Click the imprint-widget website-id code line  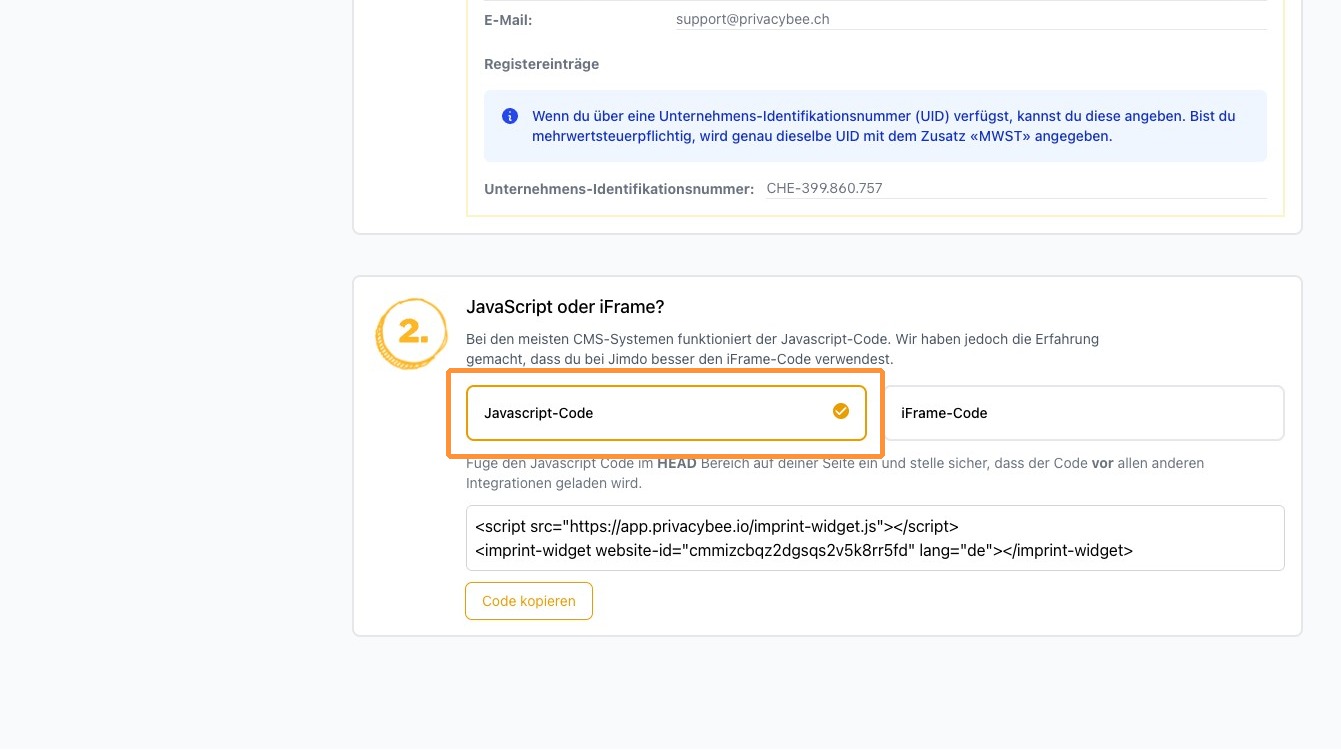pos(804,550)
